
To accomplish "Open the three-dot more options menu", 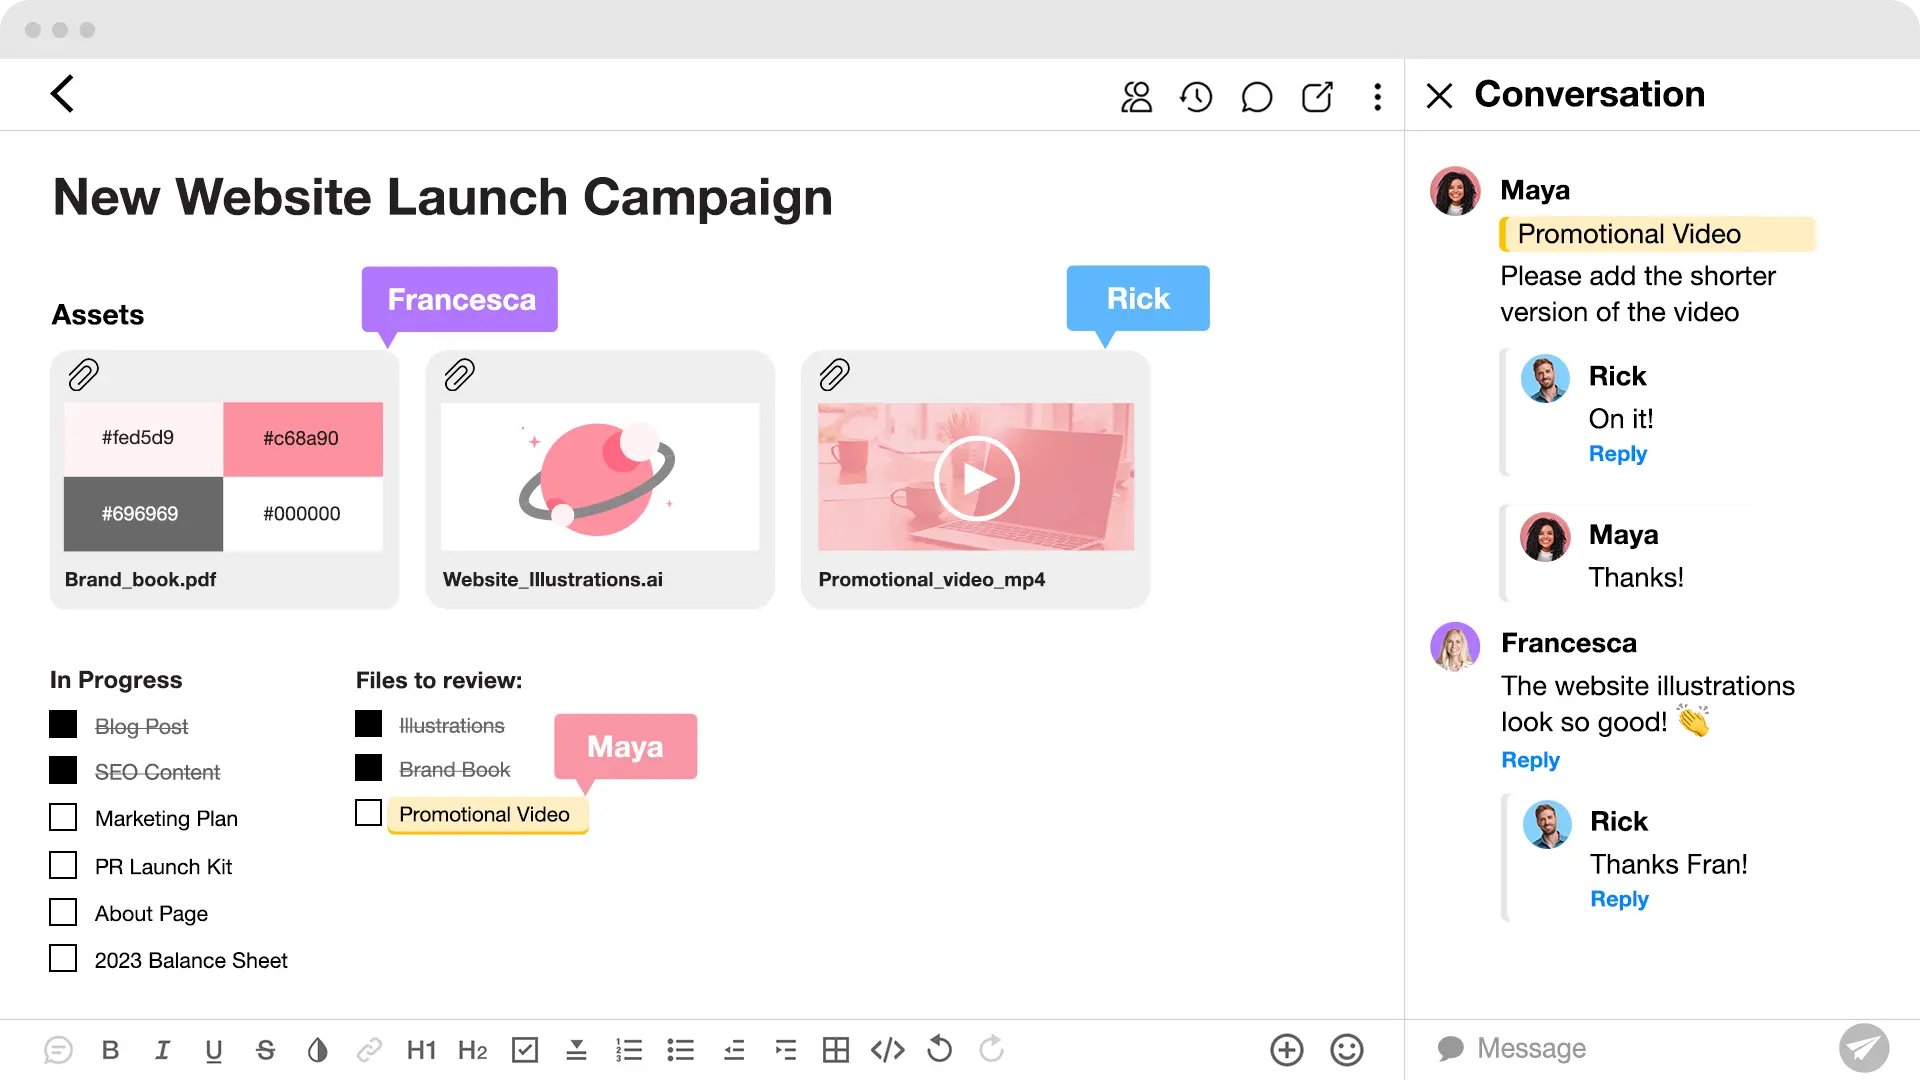I will click(x=1378, y=97).
